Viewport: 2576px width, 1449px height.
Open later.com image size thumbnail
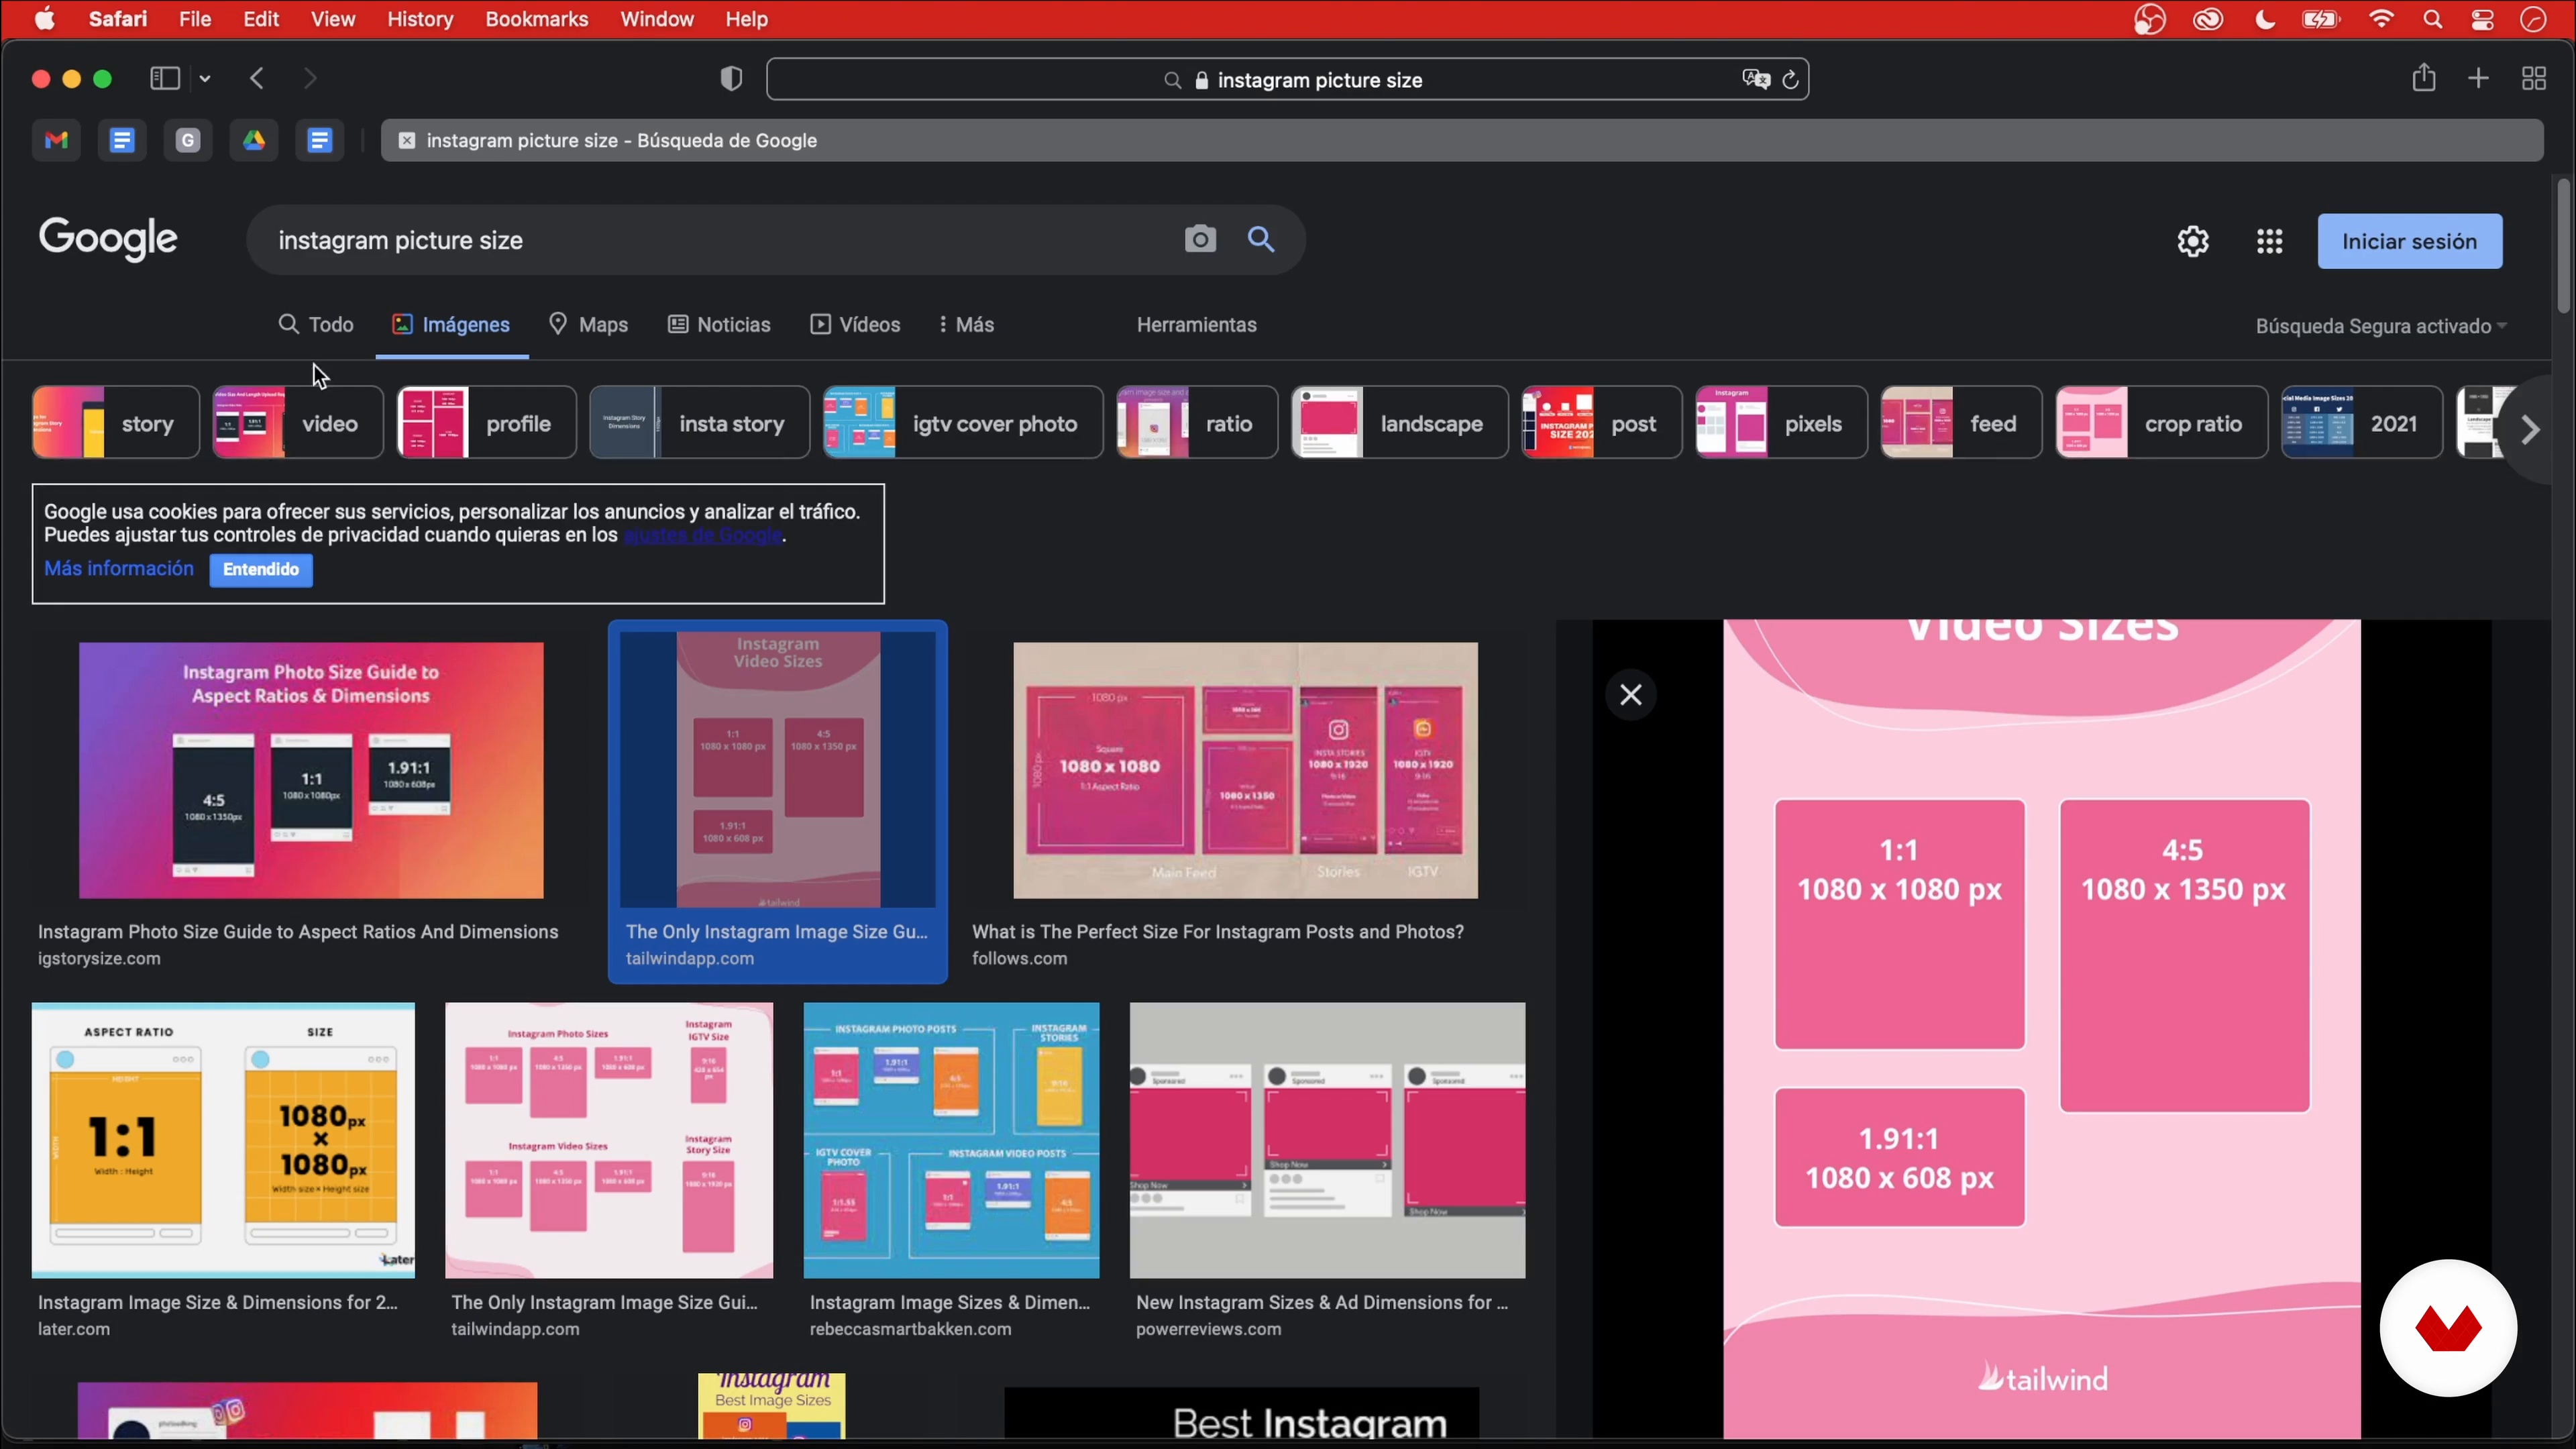coord(223,1141)
